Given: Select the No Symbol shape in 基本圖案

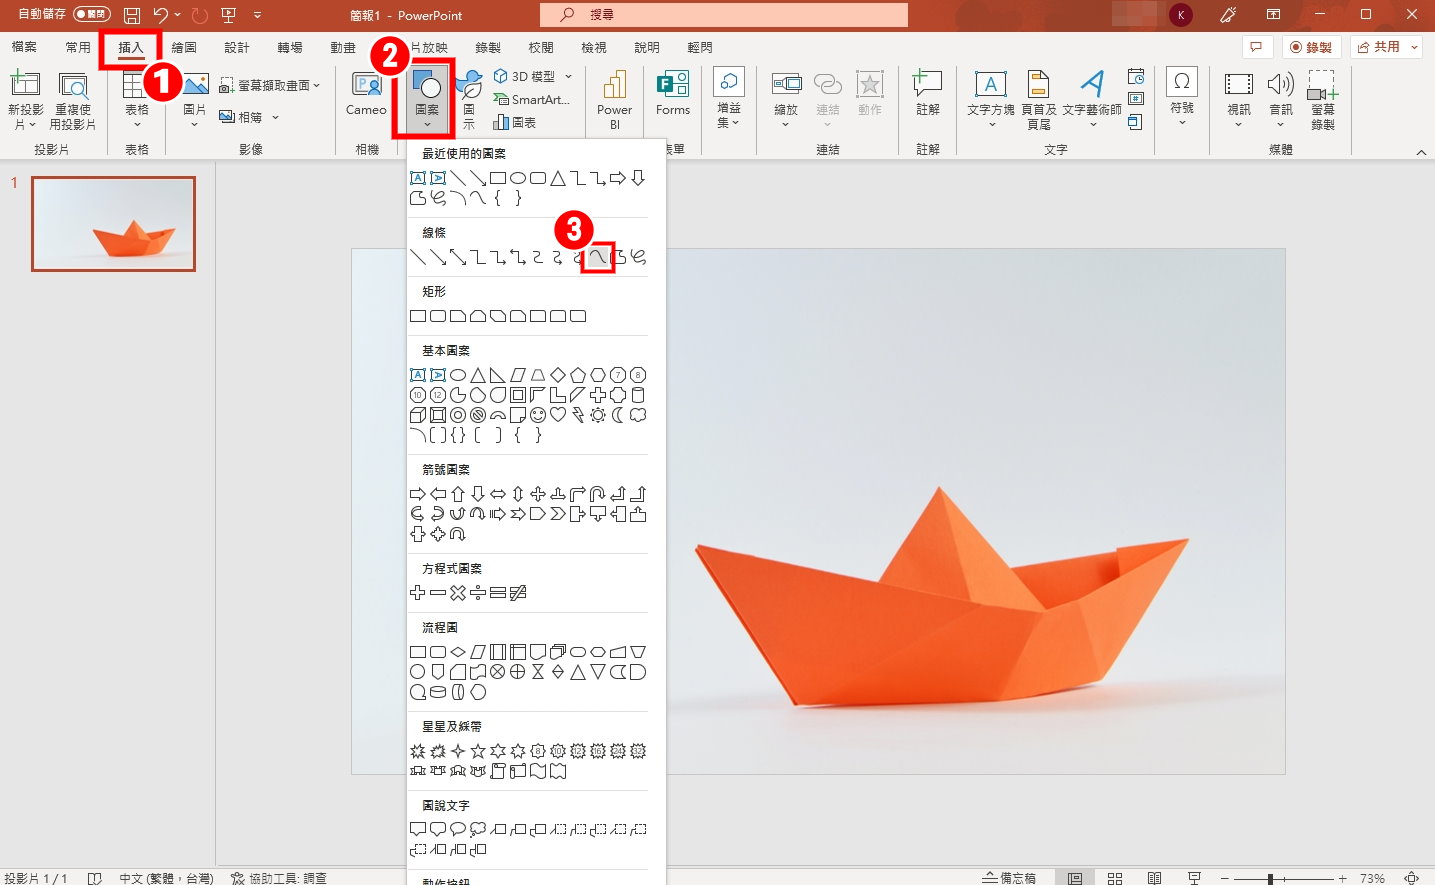Looking at the screenshot, I should pos(478,415).
